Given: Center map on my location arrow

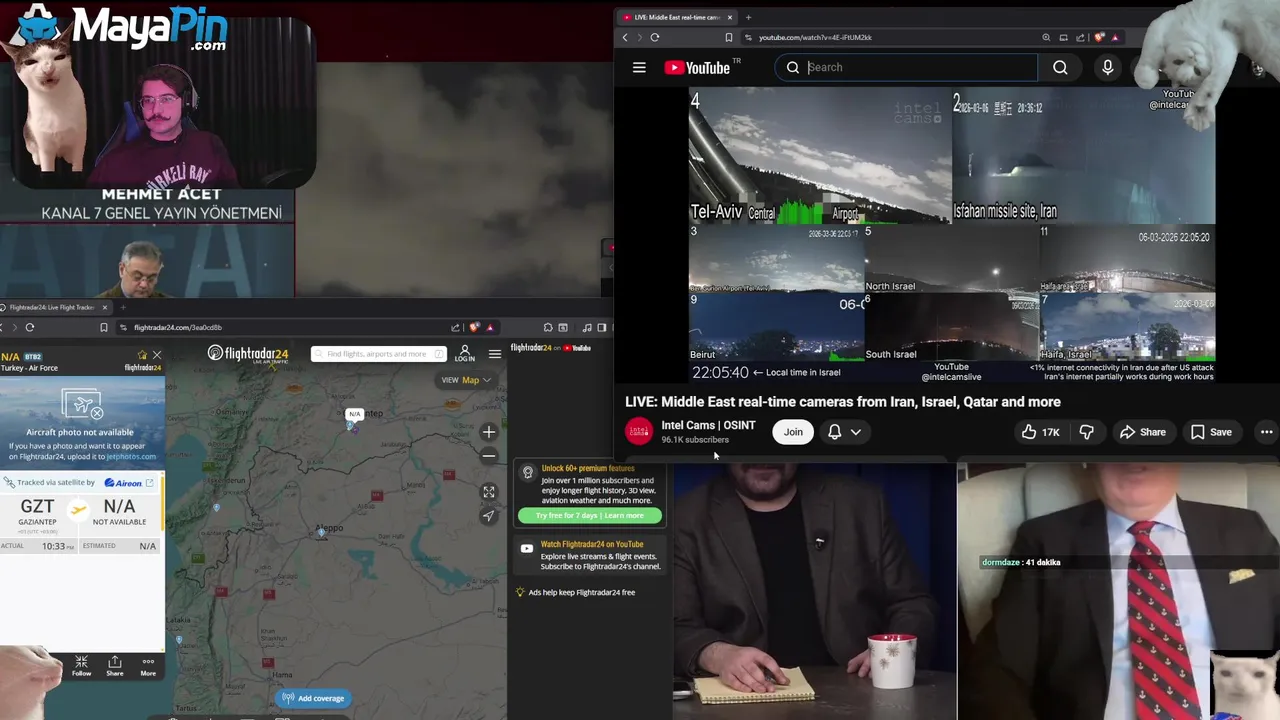Looking at the screenshot, I should tap(488, 516).
